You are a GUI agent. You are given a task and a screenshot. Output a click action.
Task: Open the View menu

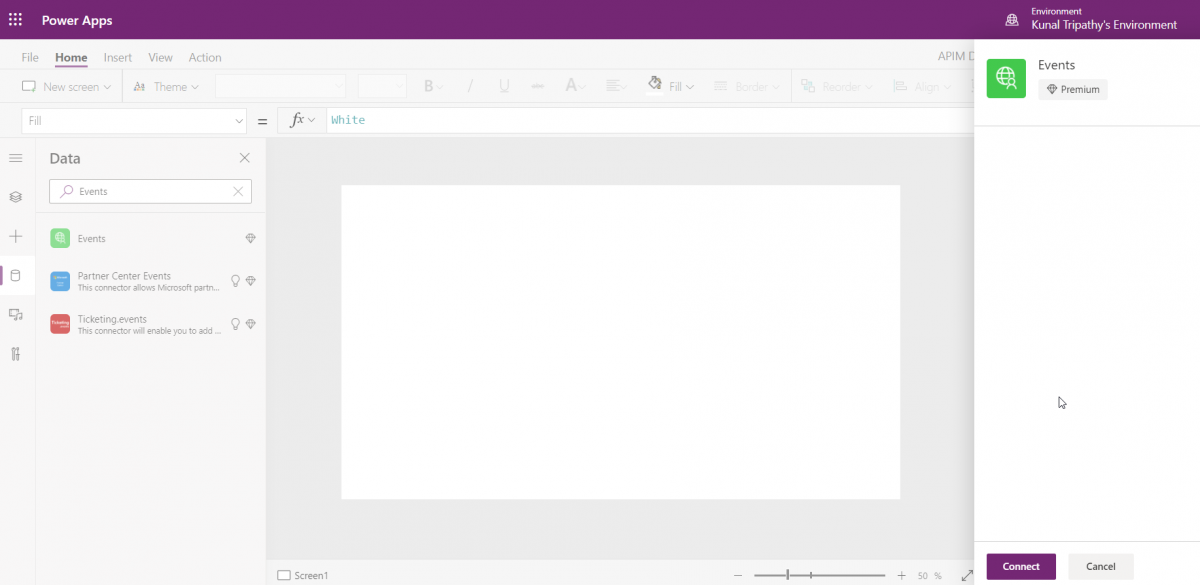tap(160, 57)
